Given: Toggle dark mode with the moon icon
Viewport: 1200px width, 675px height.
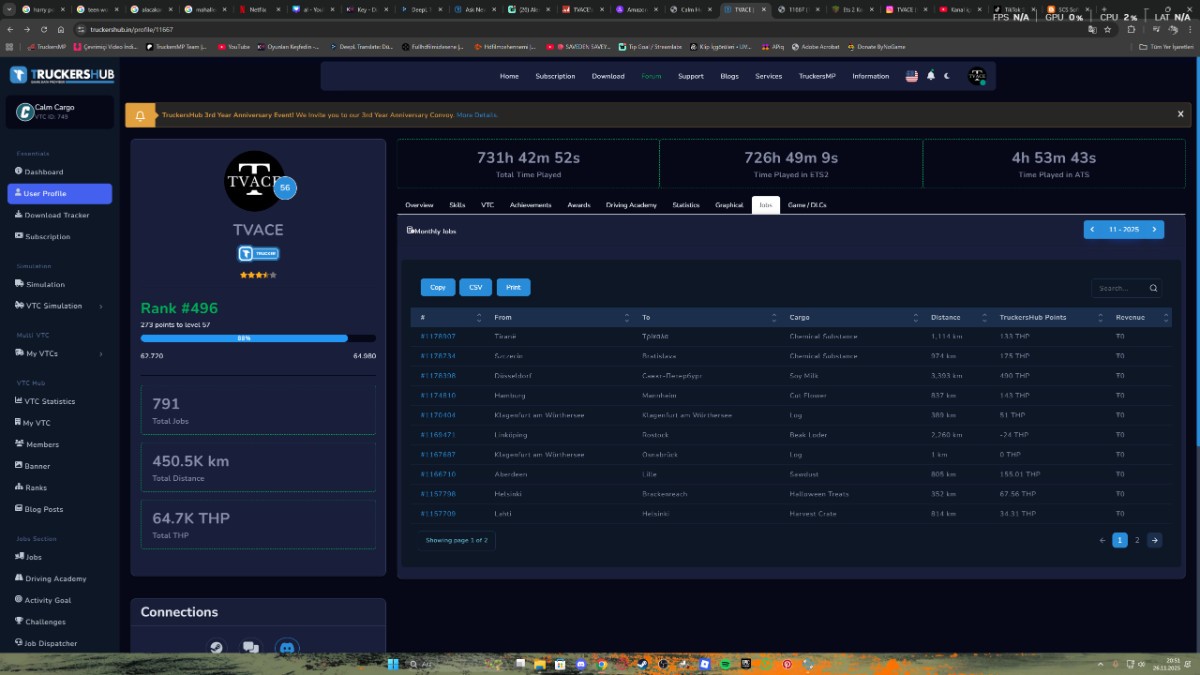Looking at the screenshot, I should coord(947,76).
